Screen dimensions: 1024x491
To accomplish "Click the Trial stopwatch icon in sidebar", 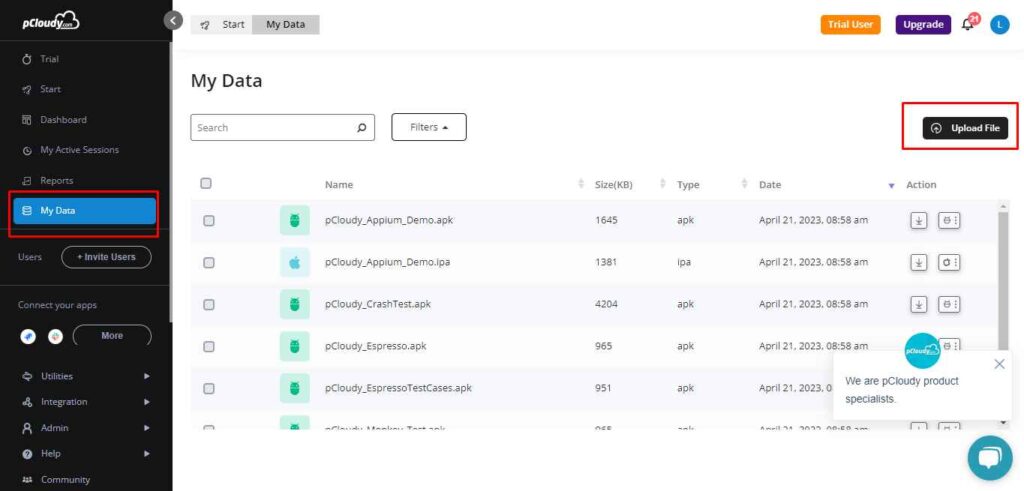I will (x=27, y=59).
